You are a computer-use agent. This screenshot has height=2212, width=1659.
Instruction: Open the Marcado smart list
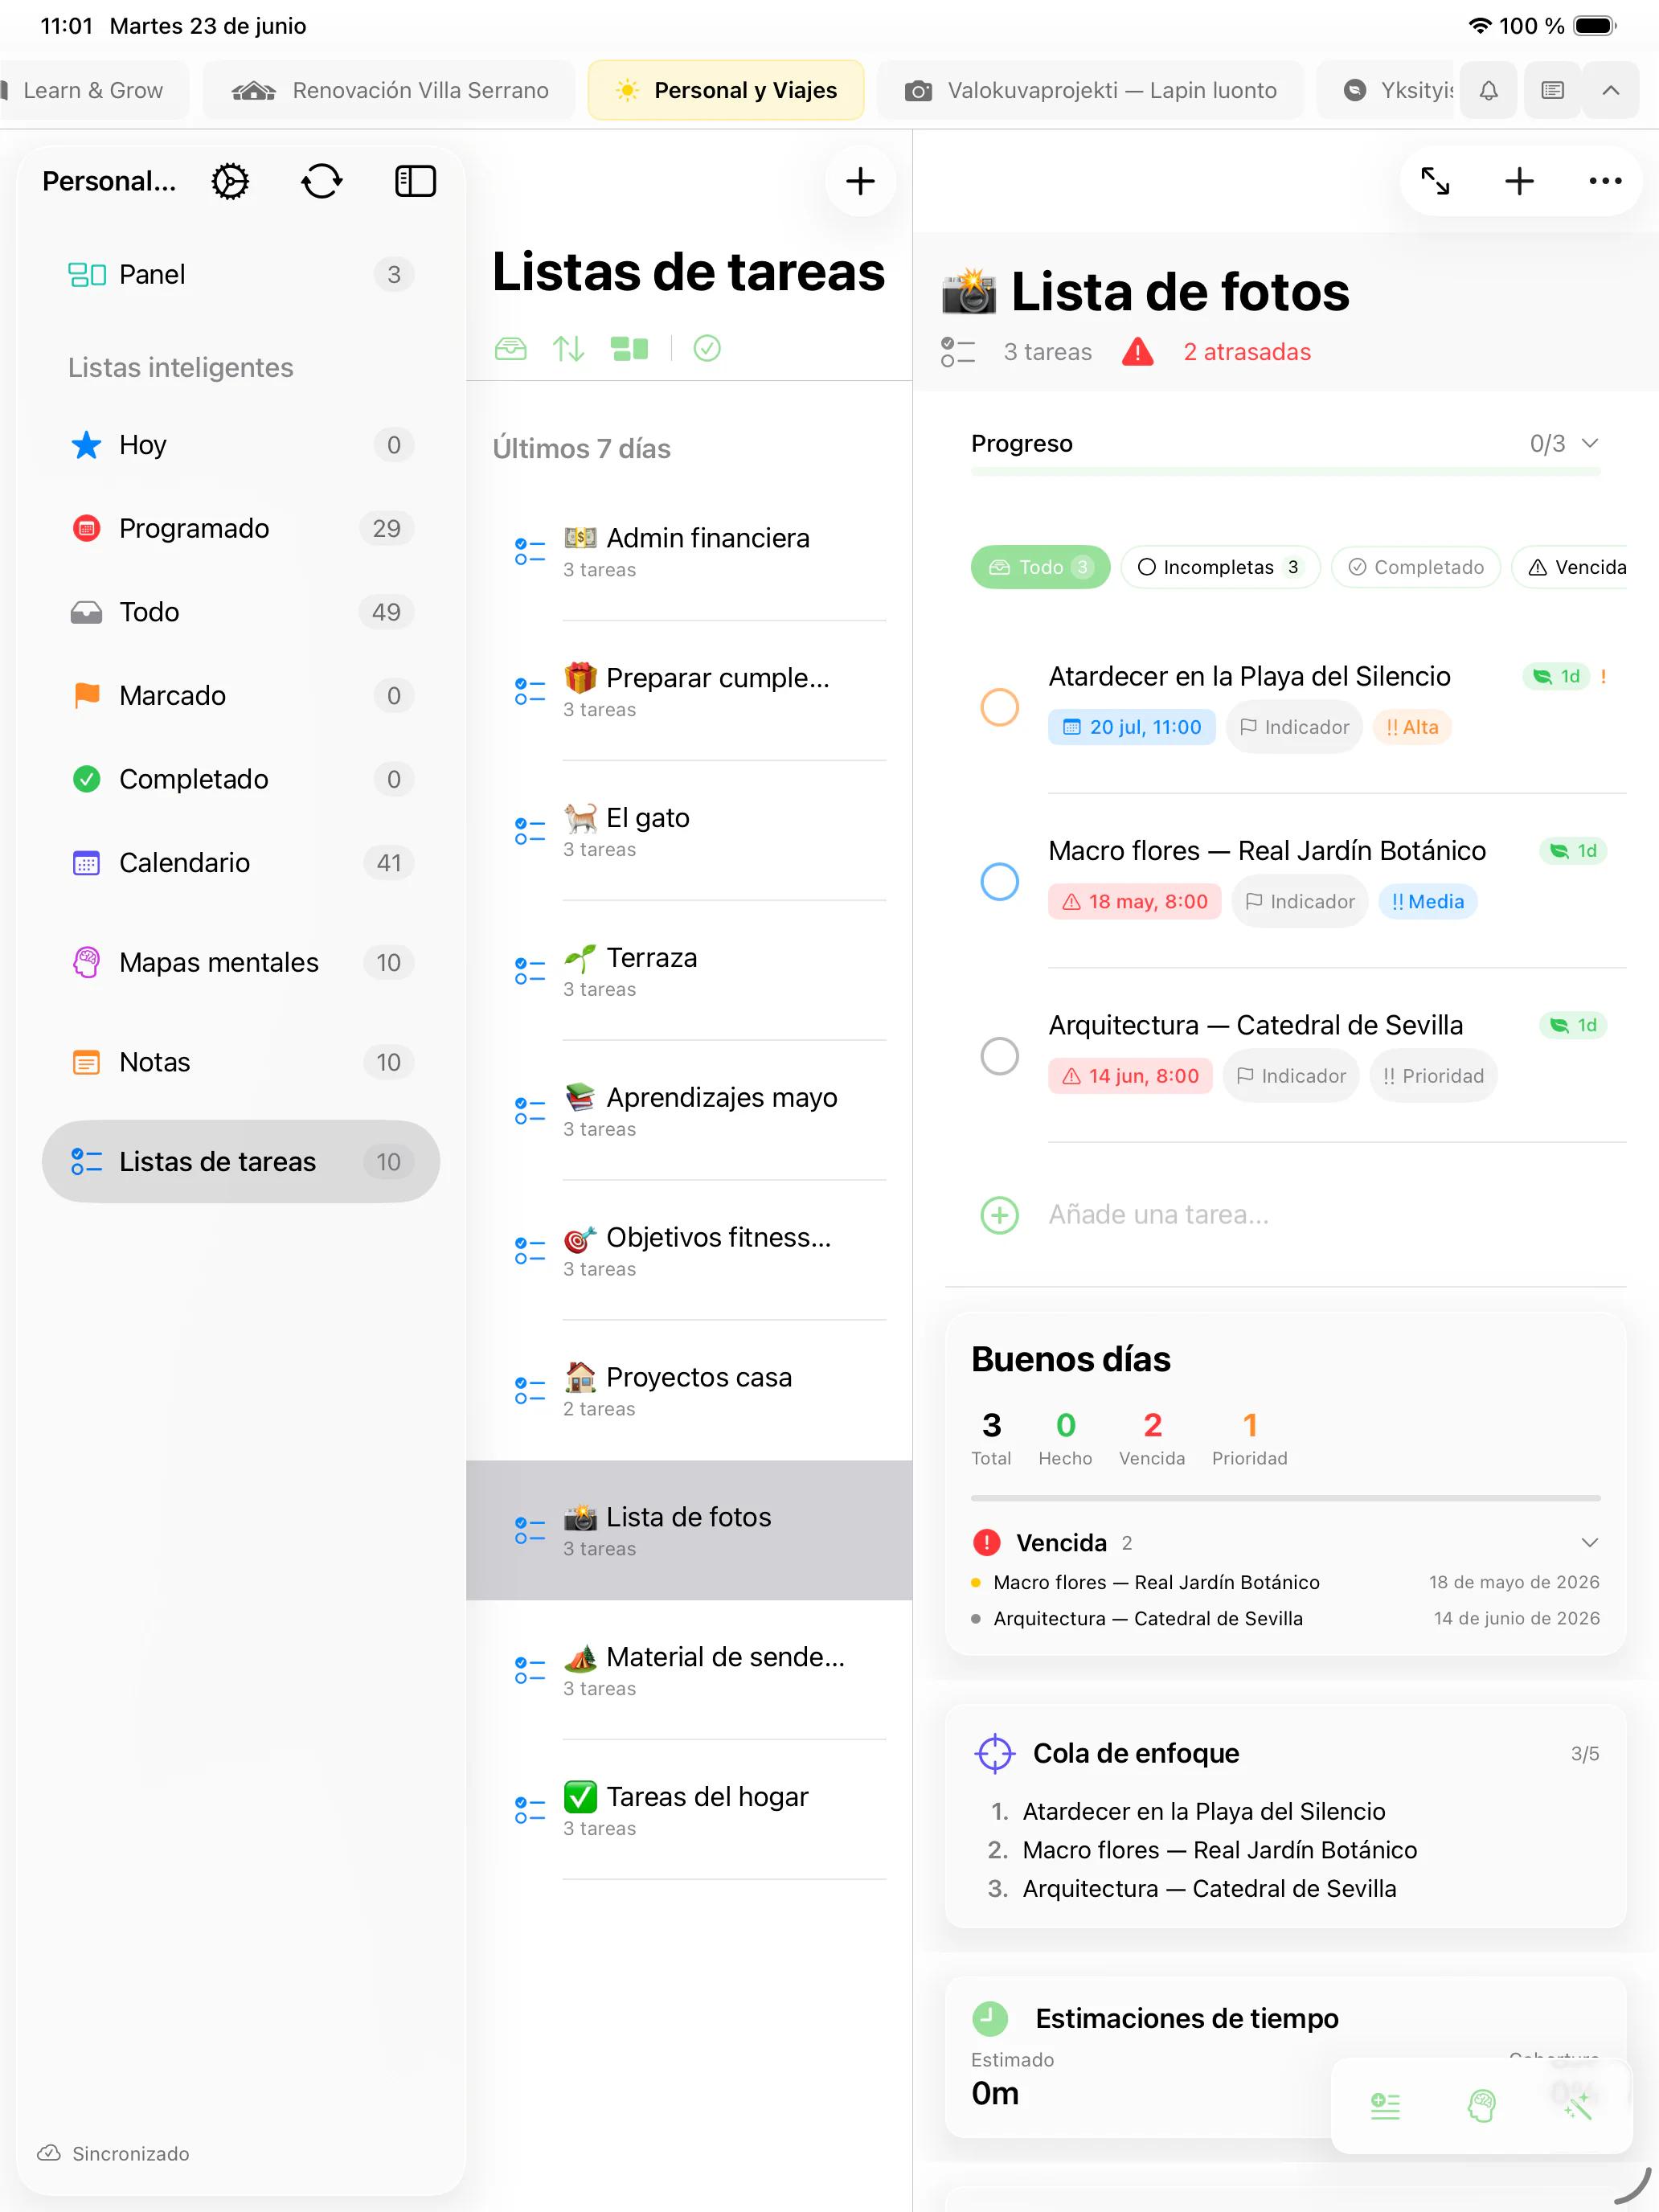point(241,696)
